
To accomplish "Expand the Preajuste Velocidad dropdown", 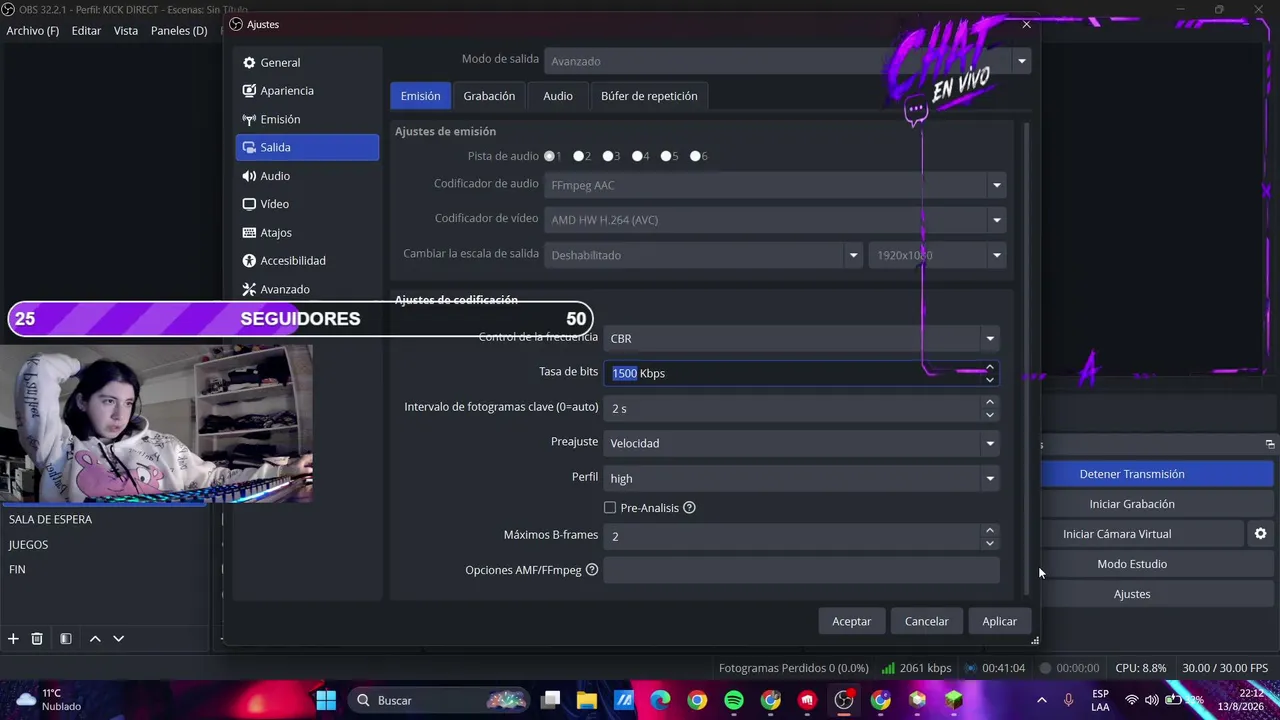I will point(801,443).
